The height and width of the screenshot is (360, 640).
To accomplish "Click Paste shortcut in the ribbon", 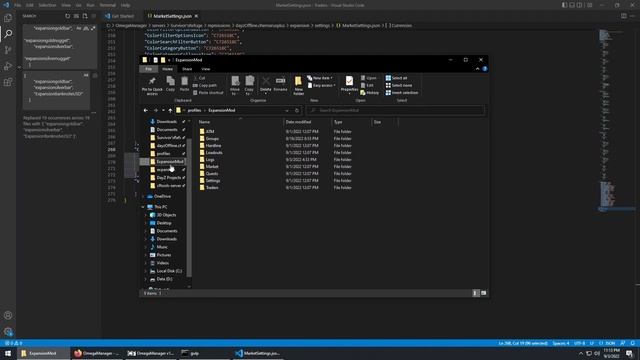I will click(x=208, y=93).
